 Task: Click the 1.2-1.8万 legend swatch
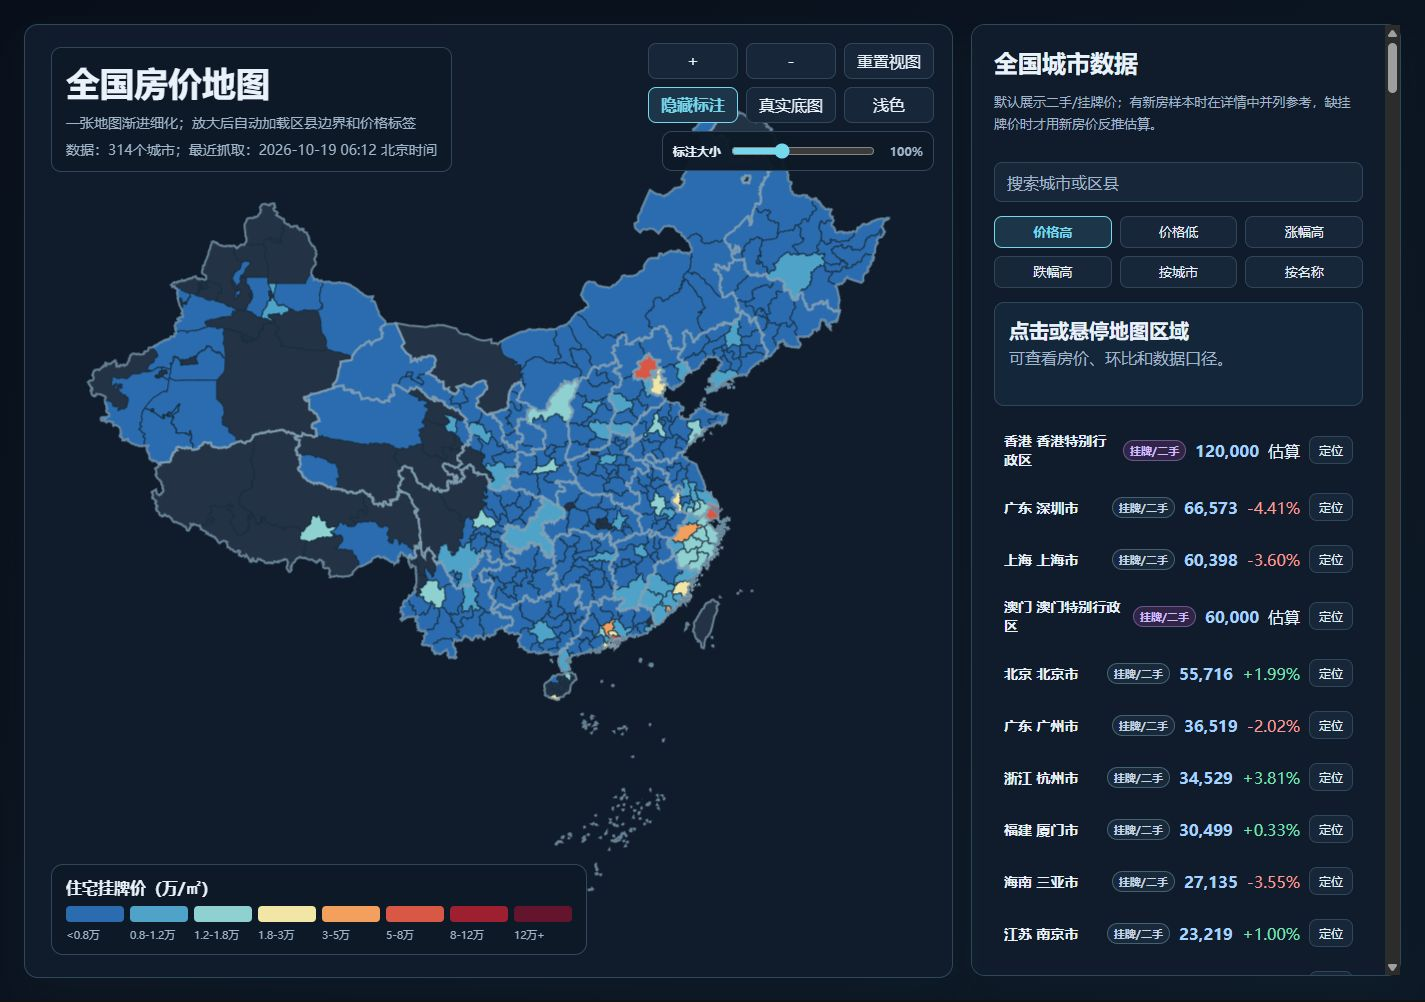[223, 914]
